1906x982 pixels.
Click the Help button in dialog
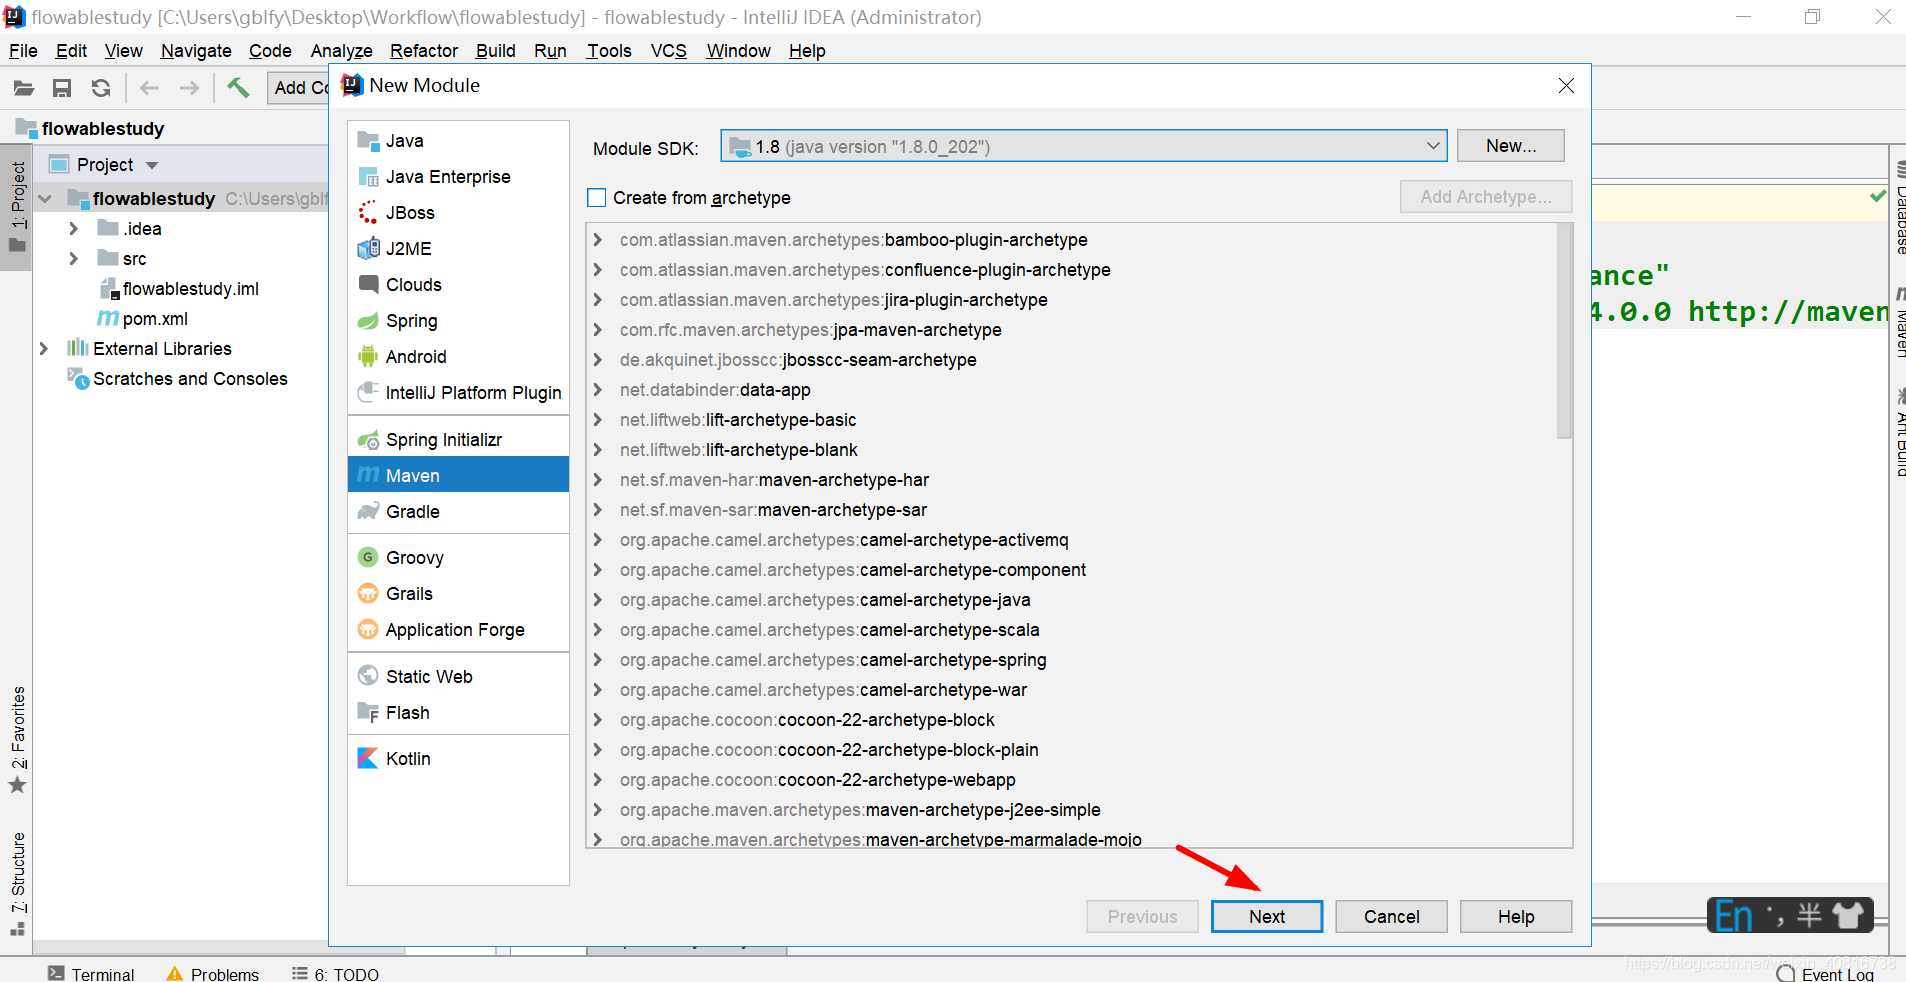1516,917
